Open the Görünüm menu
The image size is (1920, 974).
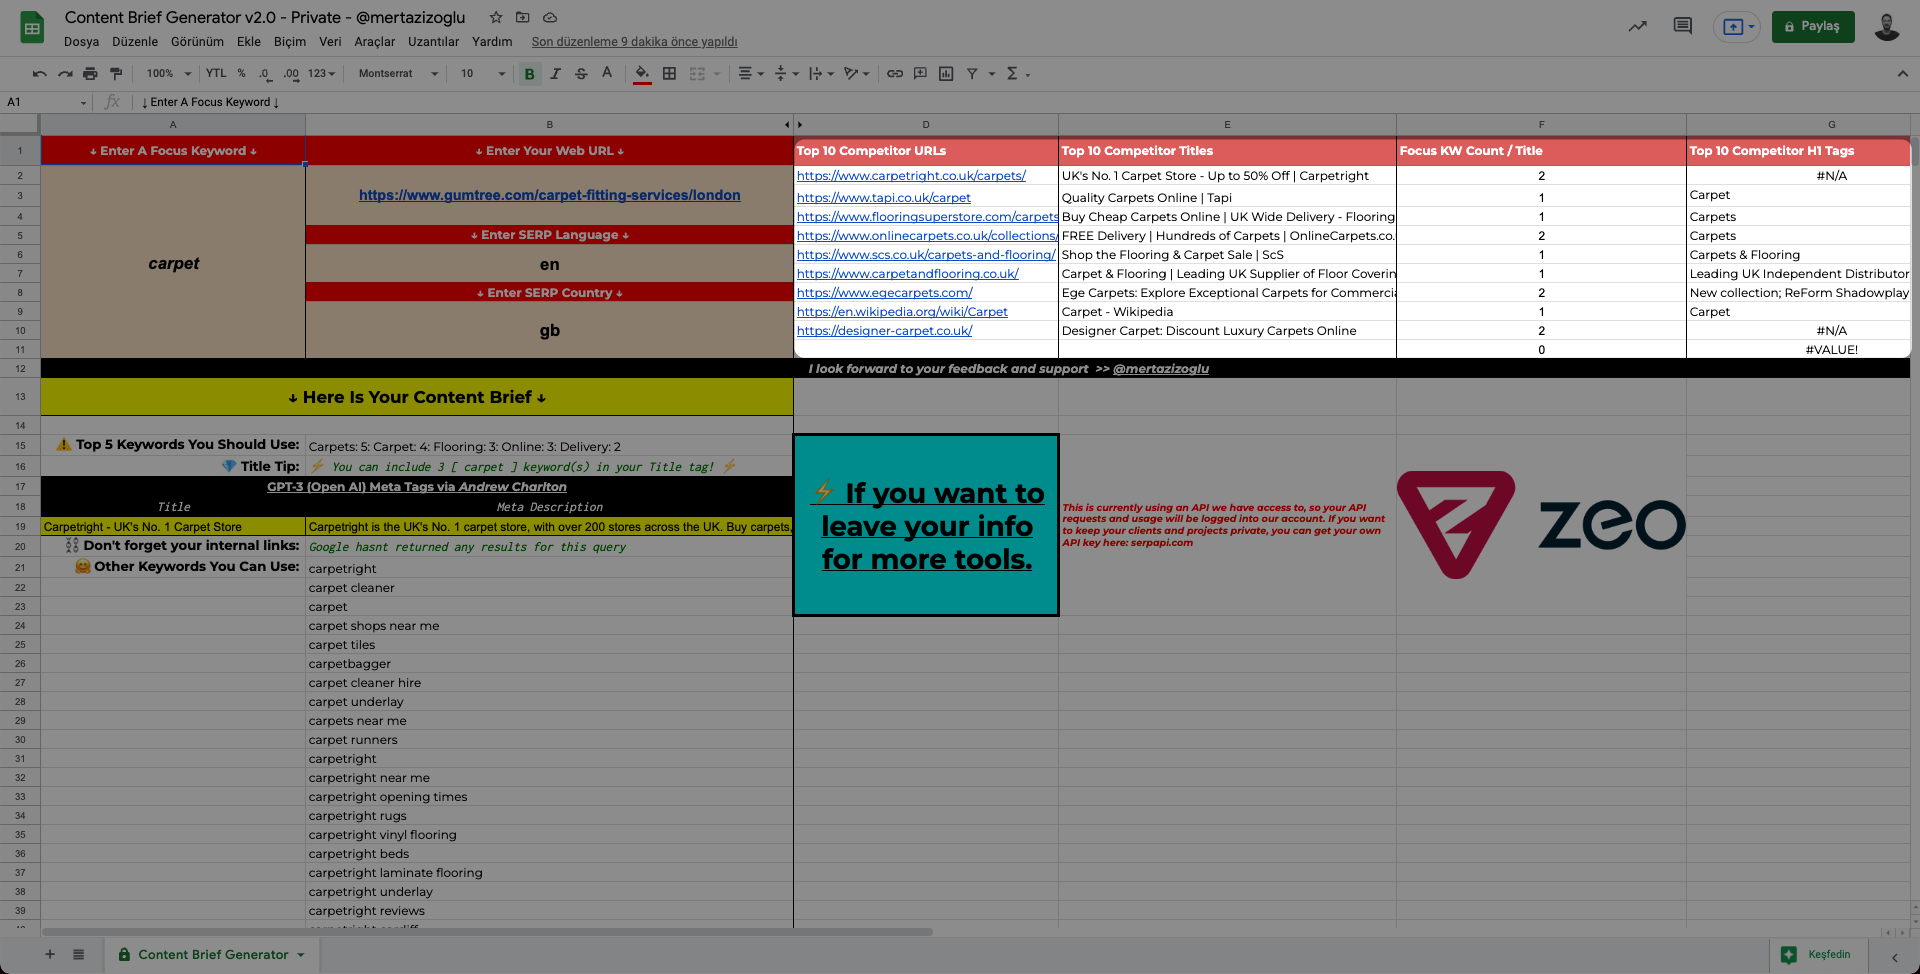coord(197,42)
